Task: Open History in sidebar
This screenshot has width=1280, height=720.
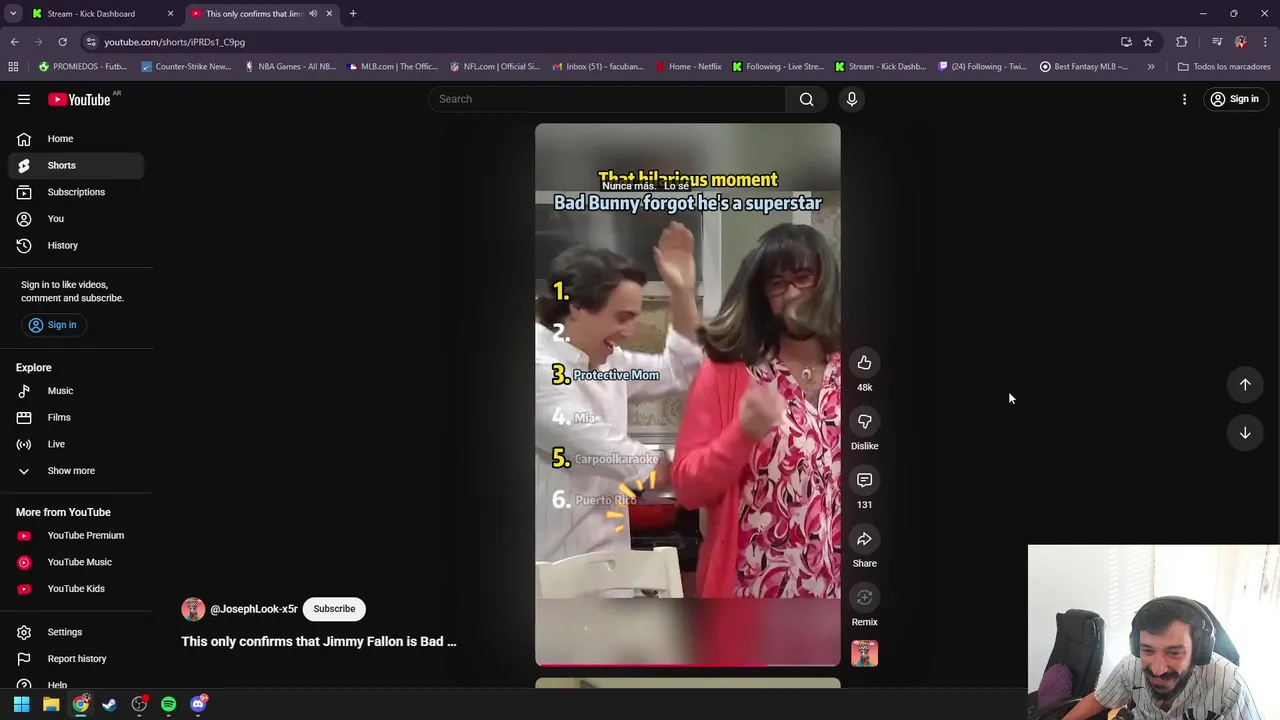Action: click(x=76, y=245)
